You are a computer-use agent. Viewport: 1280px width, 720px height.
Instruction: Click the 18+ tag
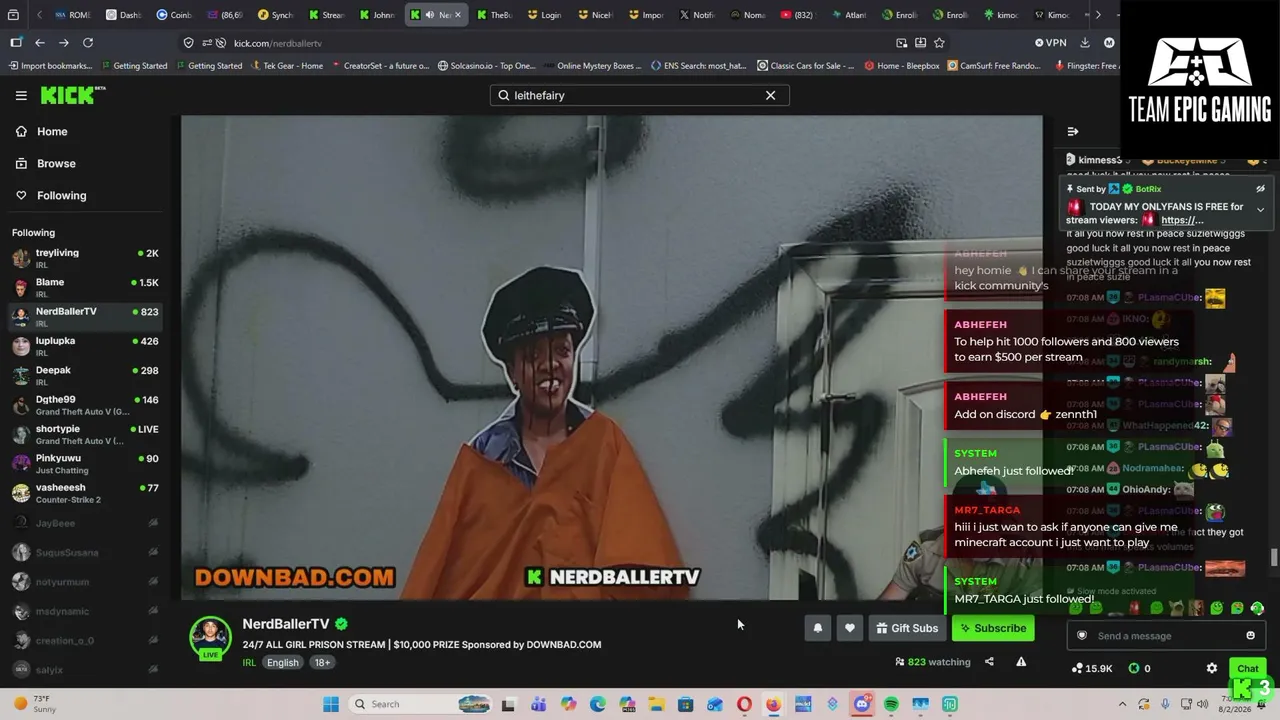coord(322,662)
